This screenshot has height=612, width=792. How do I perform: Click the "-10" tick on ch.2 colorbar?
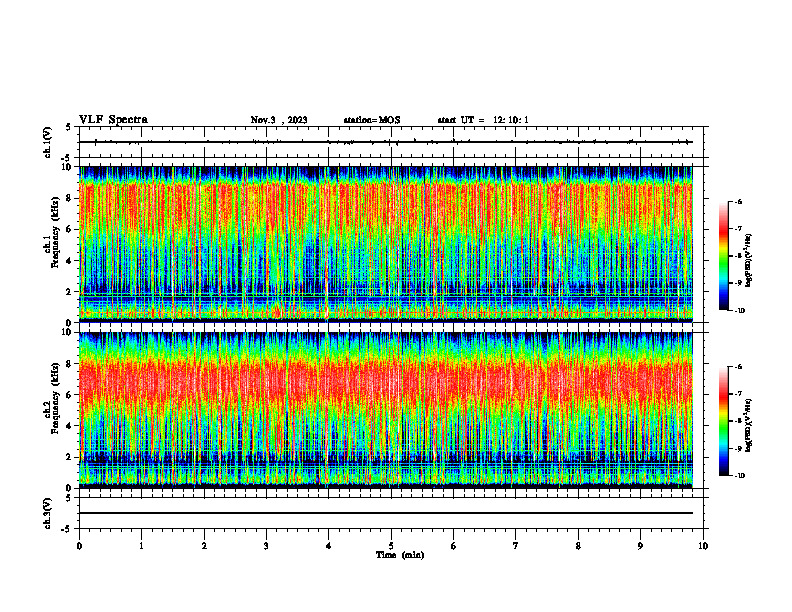pos(739,476)
